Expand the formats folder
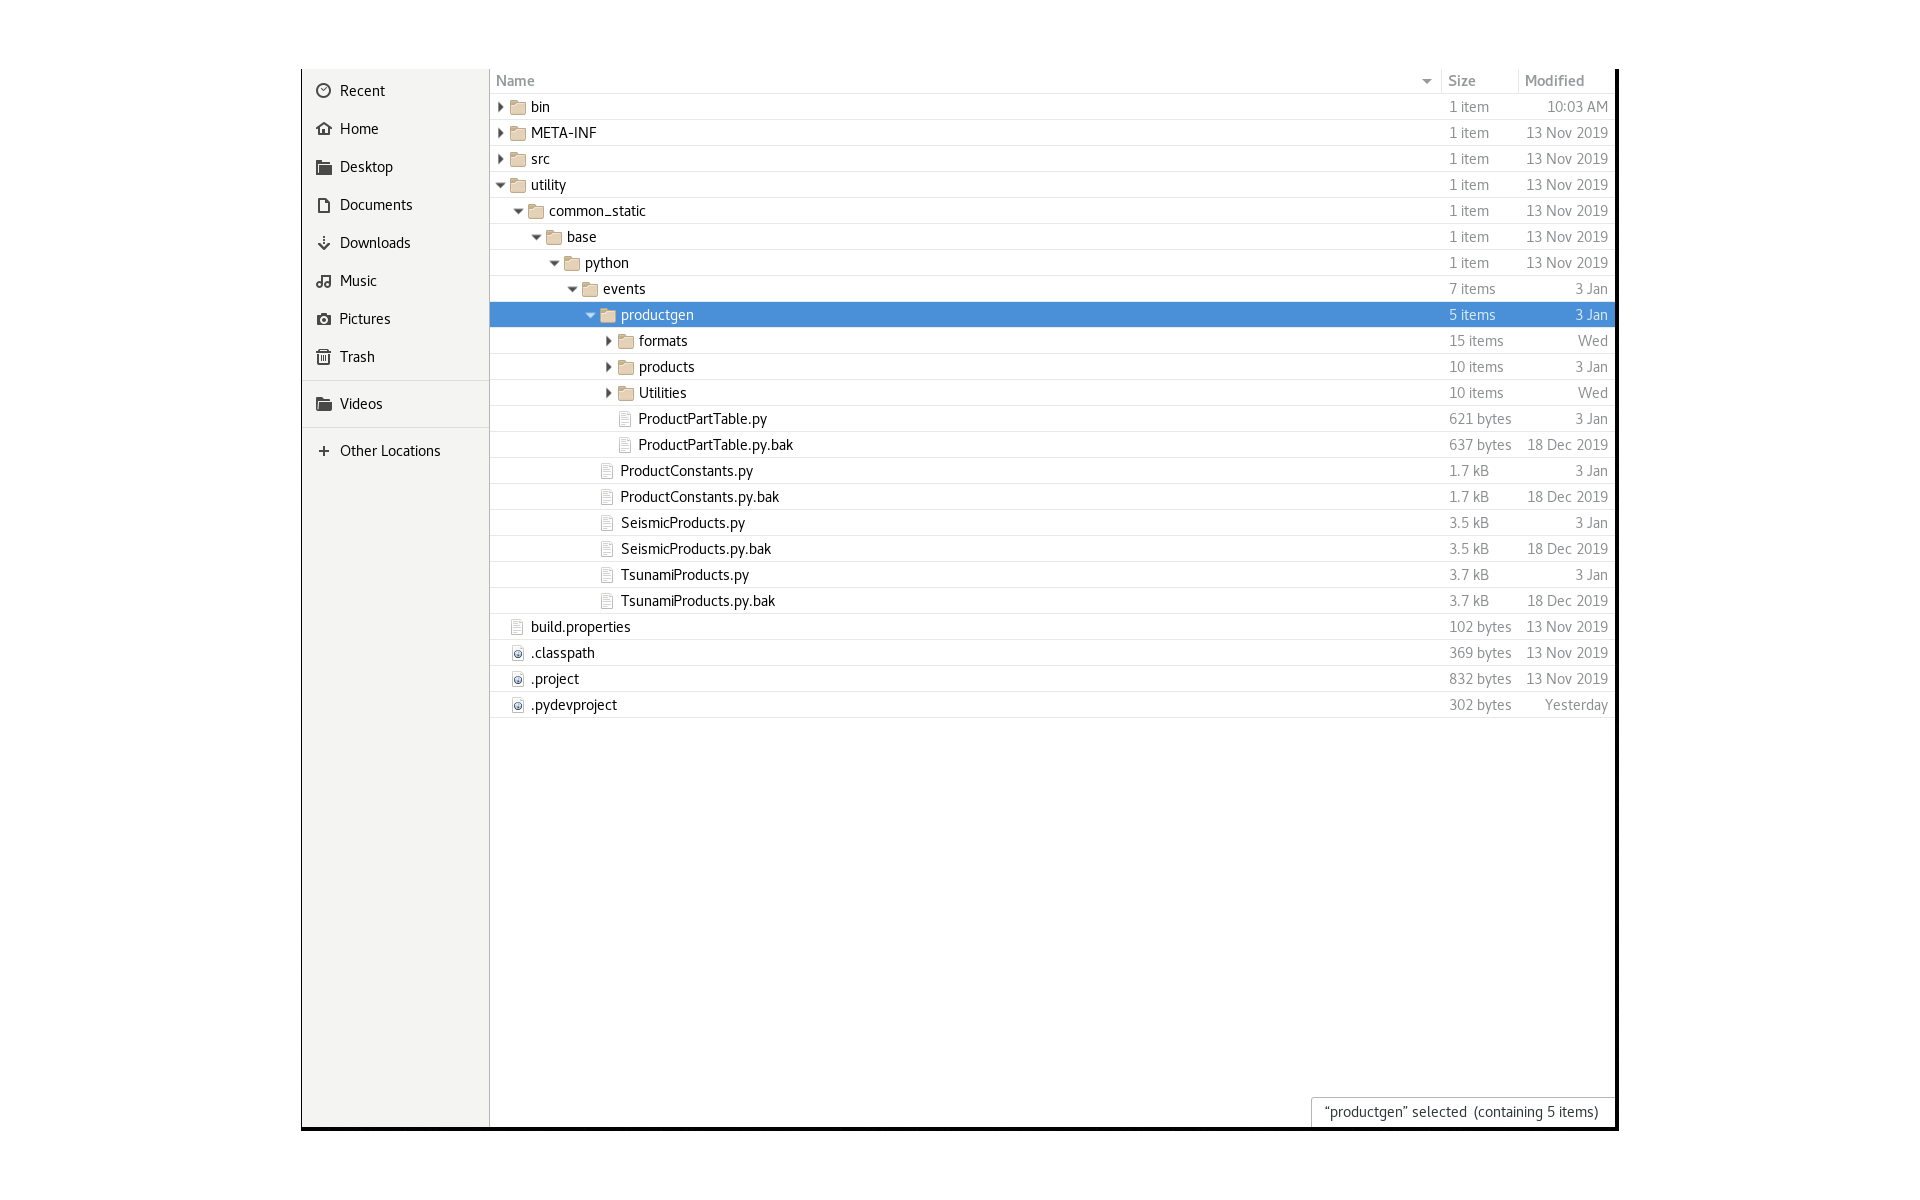The image size is (1920, 1200). (608, 341)
